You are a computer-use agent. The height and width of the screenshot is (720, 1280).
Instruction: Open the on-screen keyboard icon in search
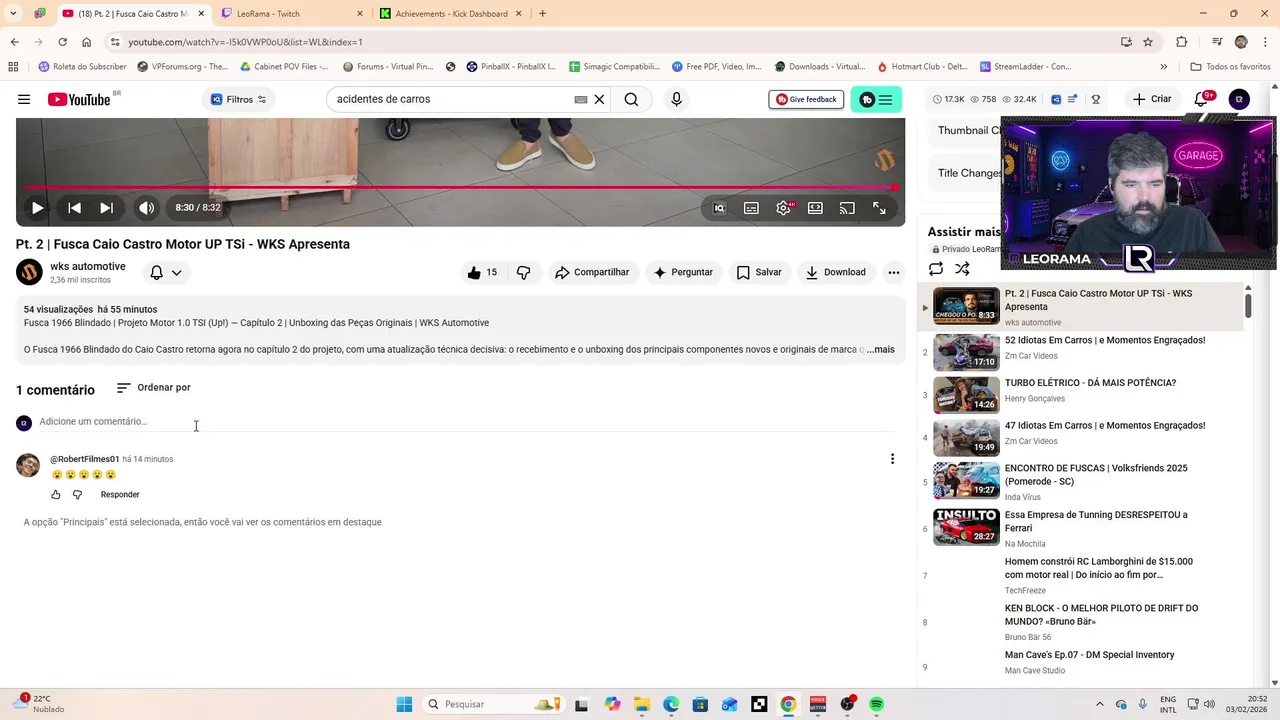coord(580,99)
